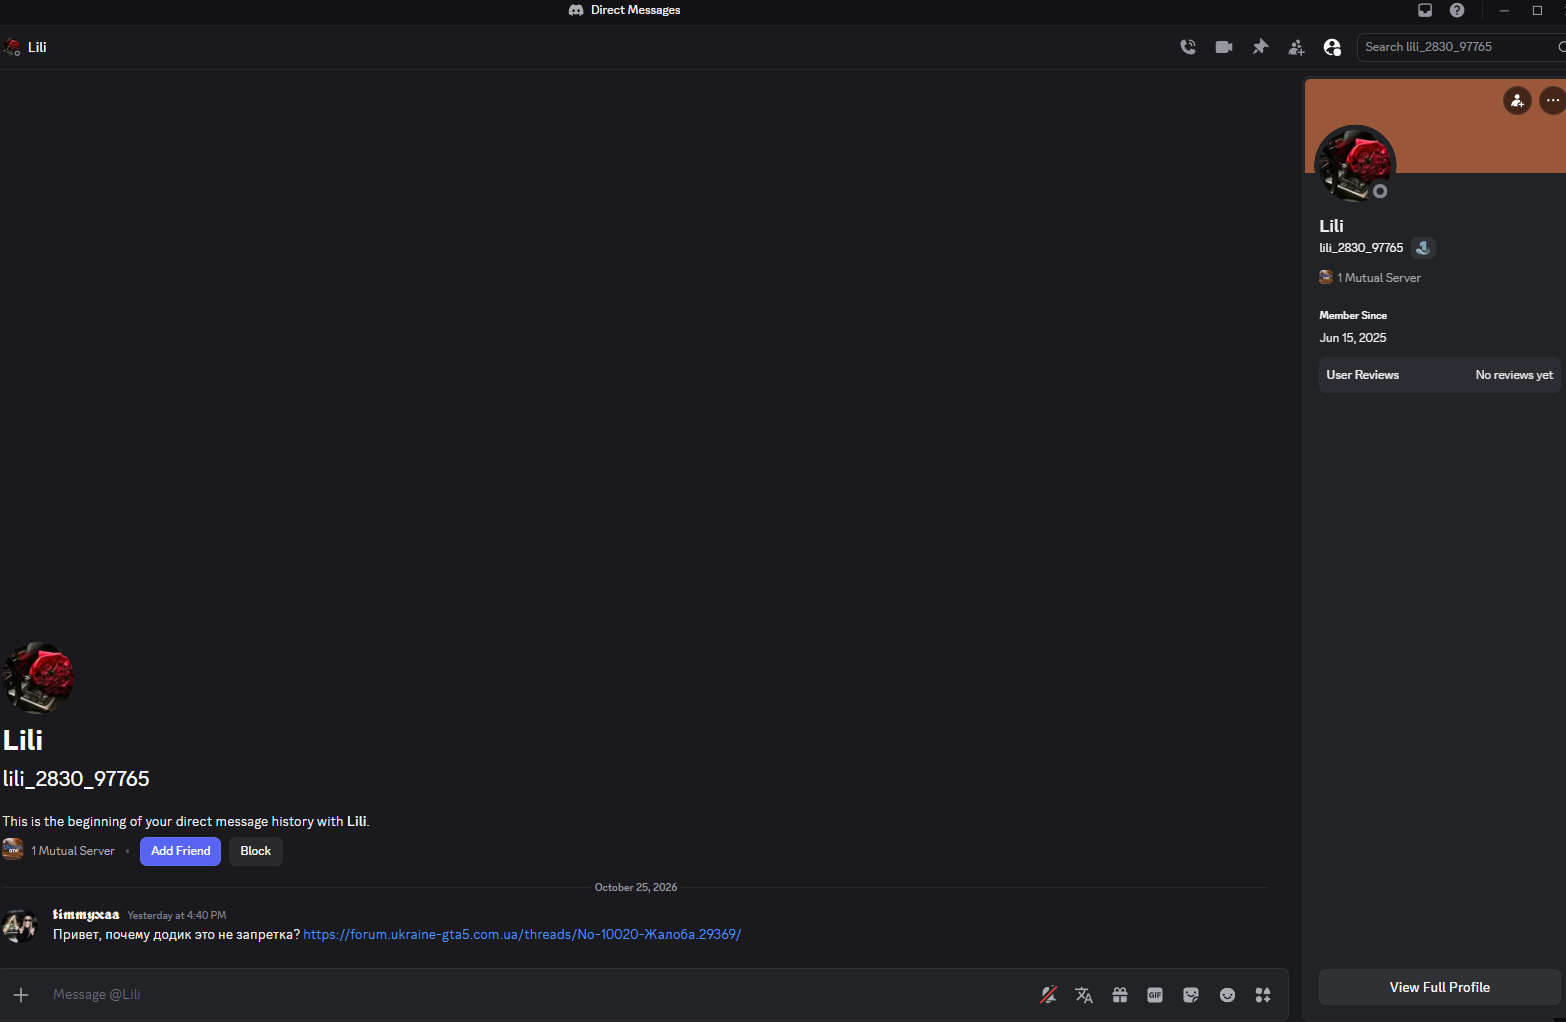Image resolution: width=1566 pixels, height=1022 pixels.
Task: Open the forum.ukraine-gta5.com.ua link
Action: point(522,934)
